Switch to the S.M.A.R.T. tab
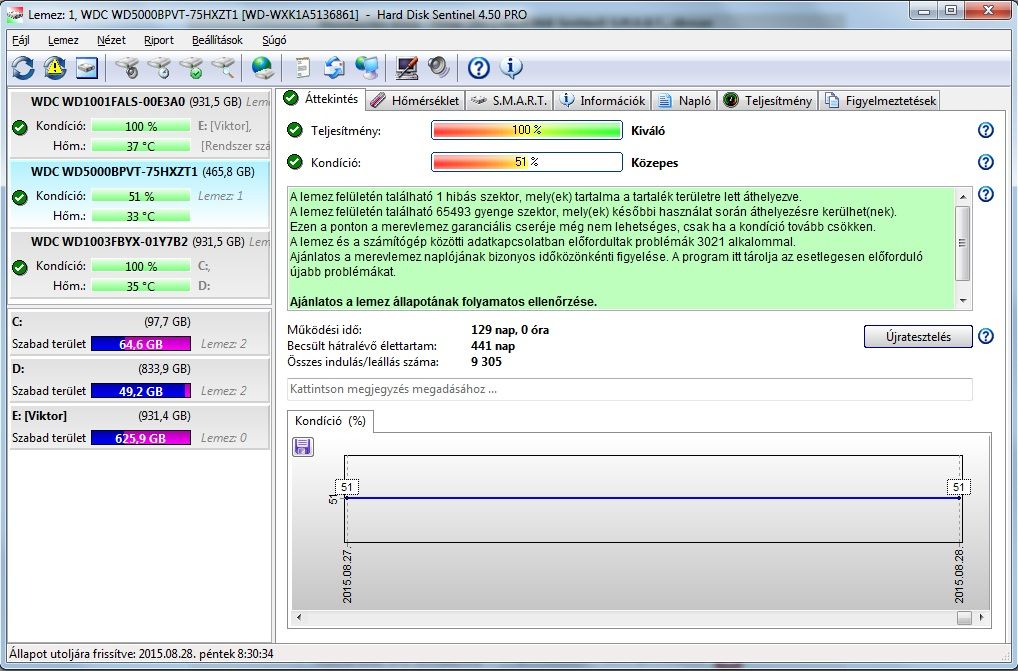1018x671 pixels. pyautogui.click(x=510, y=101)
